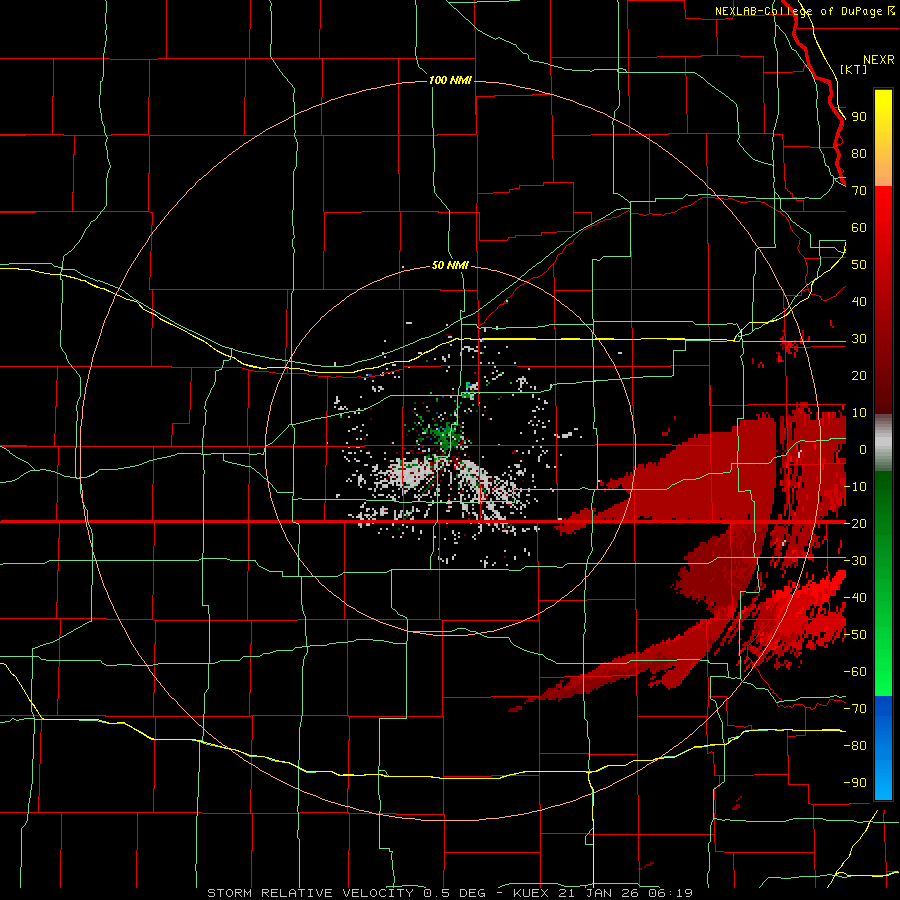The height and width of the screenshot is (900, 900).
Task: Click the 60 value on velocity scale
Action: click(x=859, y=228)
